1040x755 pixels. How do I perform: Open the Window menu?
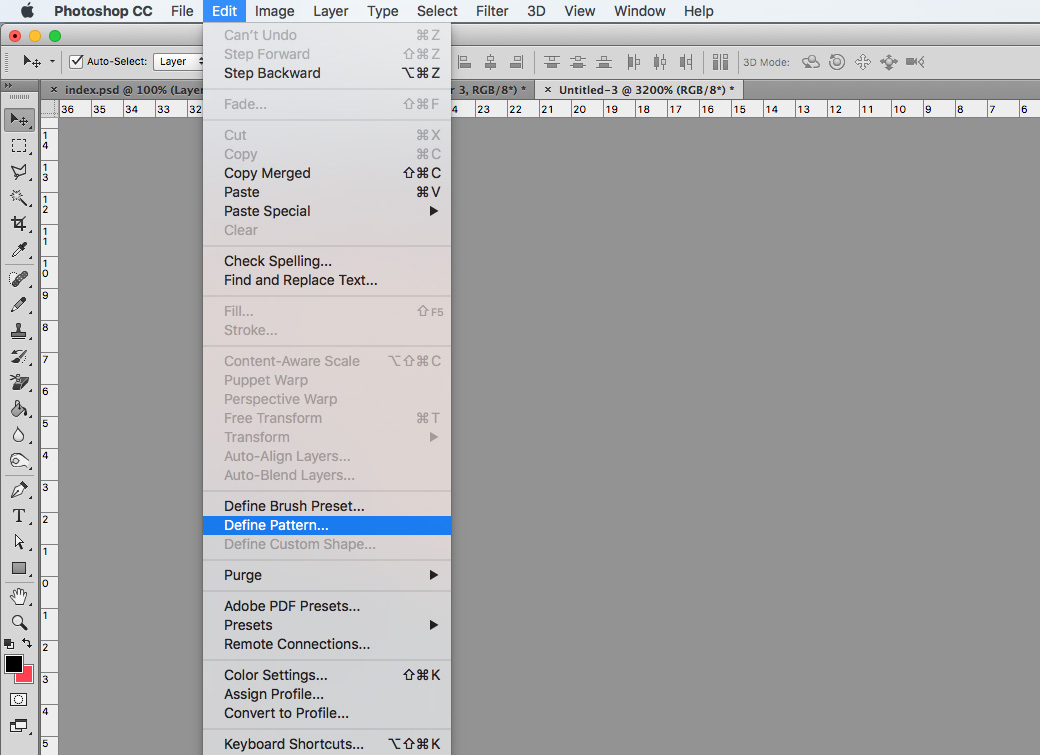[639, 11]
